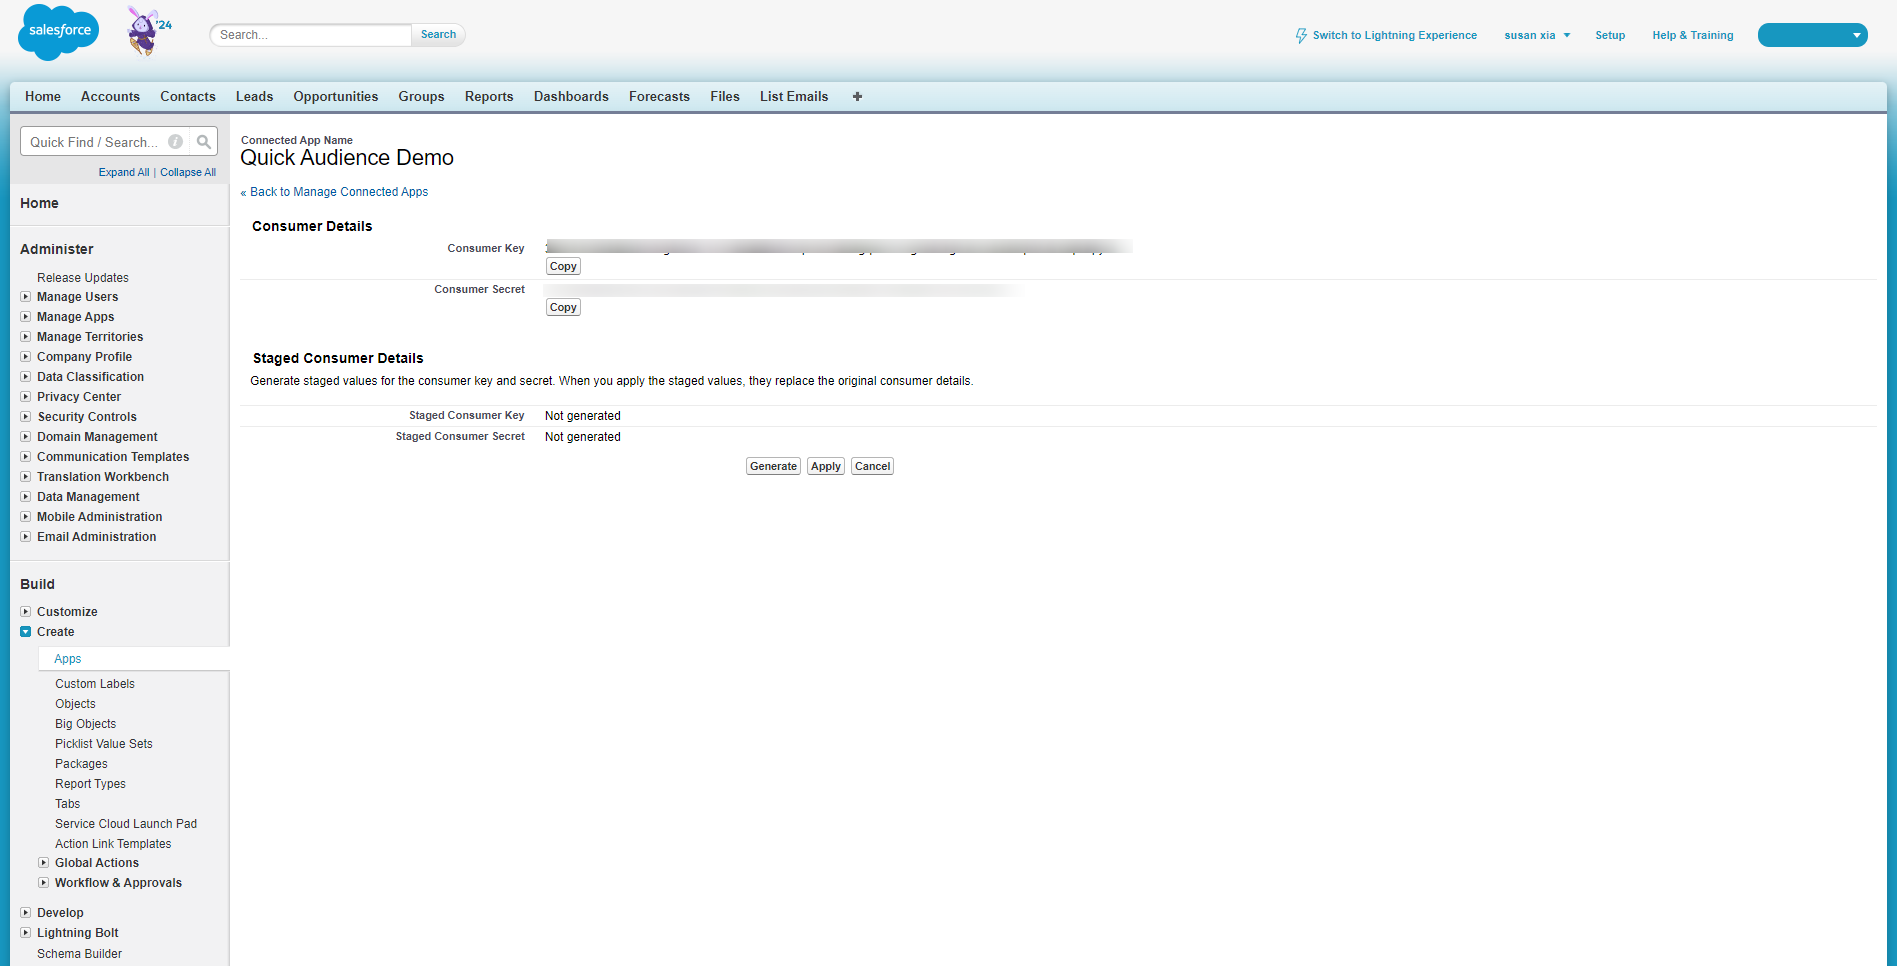This screenshot has height=966, width=1897.
Task: Expand the Mobile Administration node
Action: pos(26,517)
